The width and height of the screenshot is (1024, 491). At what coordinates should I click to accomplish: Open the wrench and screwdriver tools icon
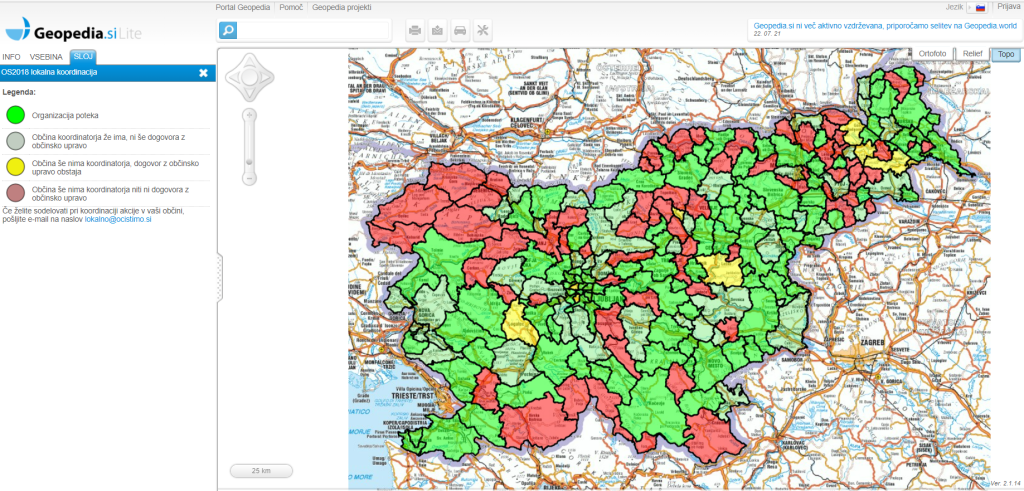[483, 31]
